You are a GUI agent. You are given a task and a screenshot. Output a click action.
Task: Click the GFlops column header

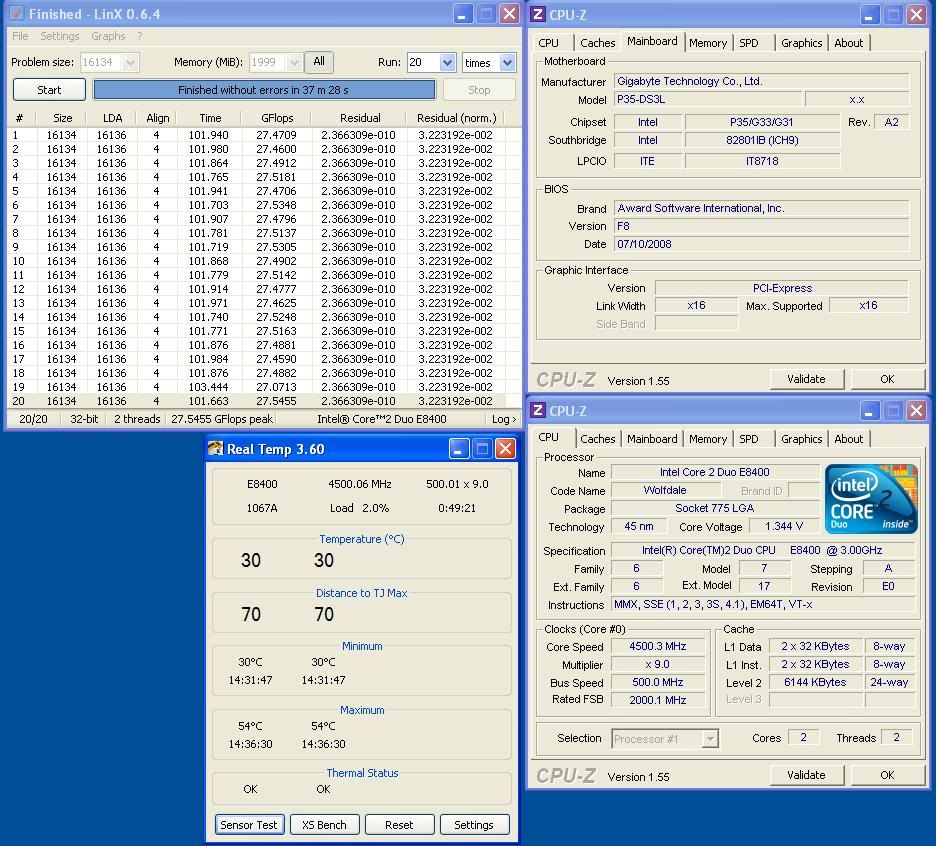tap(276, 118)
